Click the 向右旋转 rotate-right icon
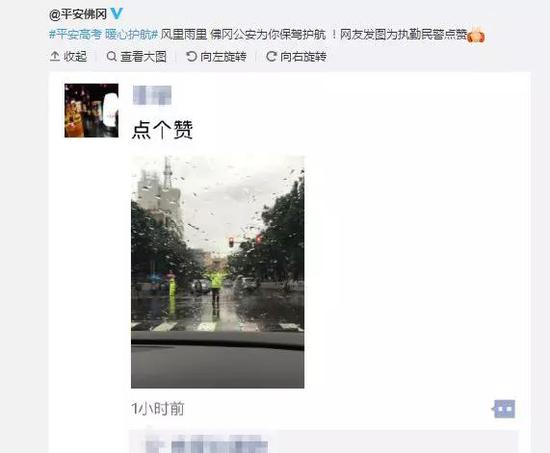The image size is (550, 453). click(x=271, y=56)
